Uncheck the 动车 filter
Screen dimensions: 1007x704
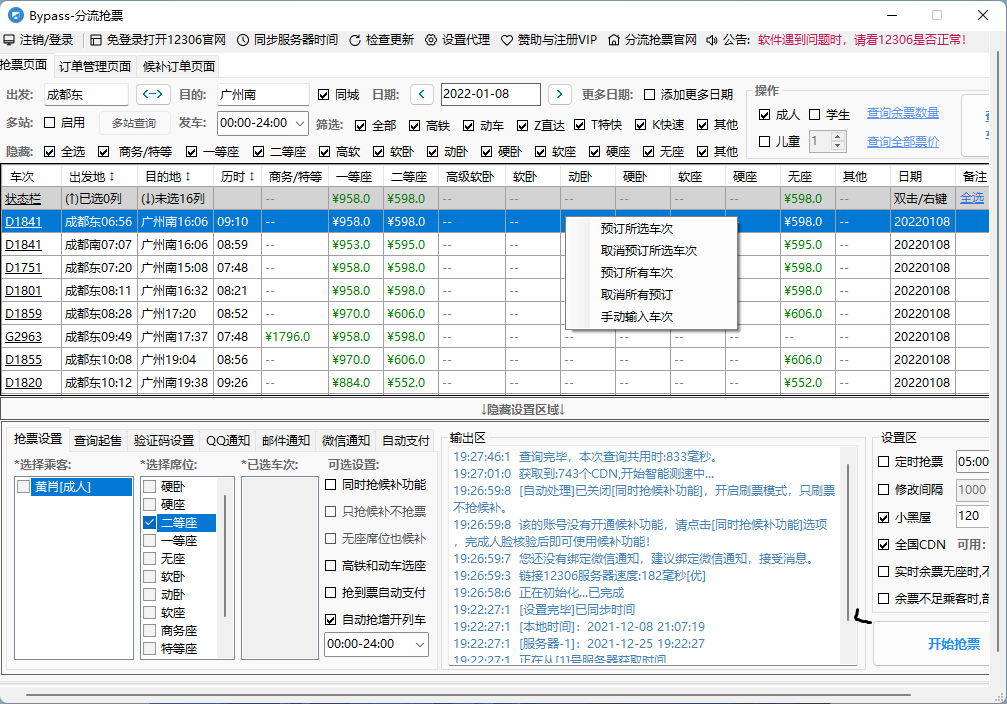(468, 125)
